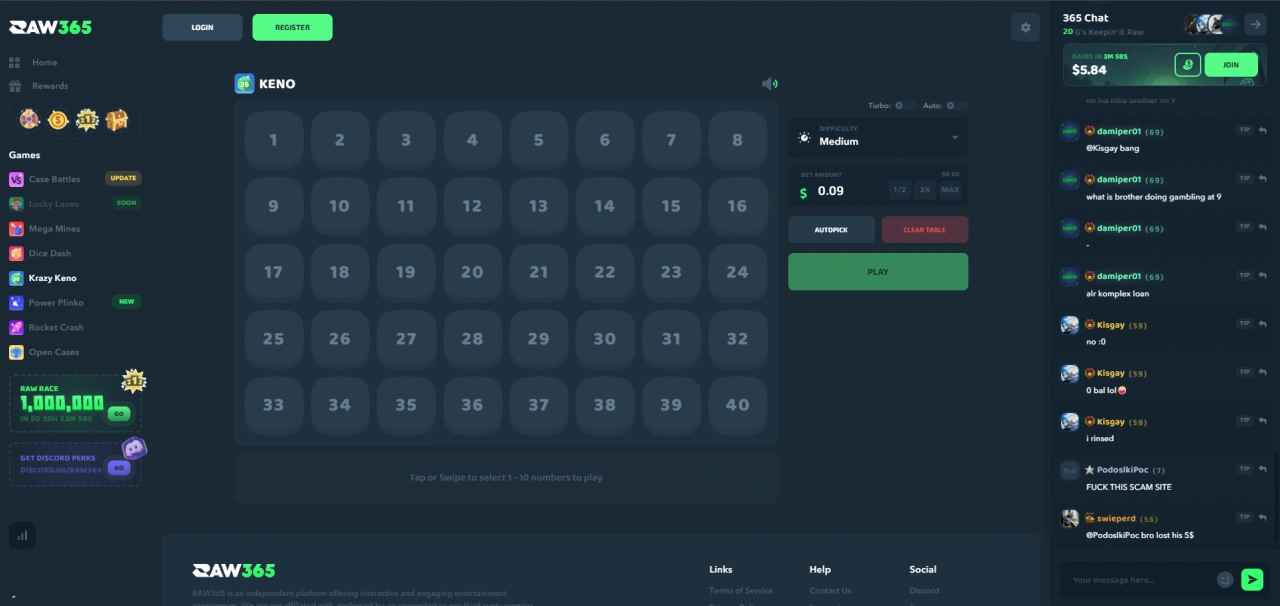
Task: Click the RAW365 logo in sidebar
Action: [x=50, y=27]
